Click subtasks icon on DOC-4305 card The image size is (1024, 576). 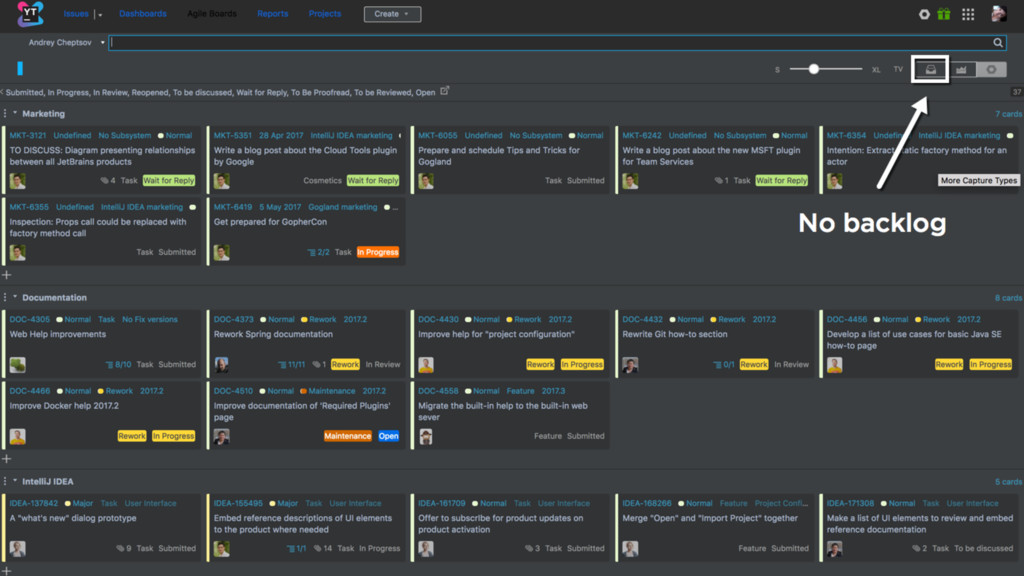coord(110,364)
